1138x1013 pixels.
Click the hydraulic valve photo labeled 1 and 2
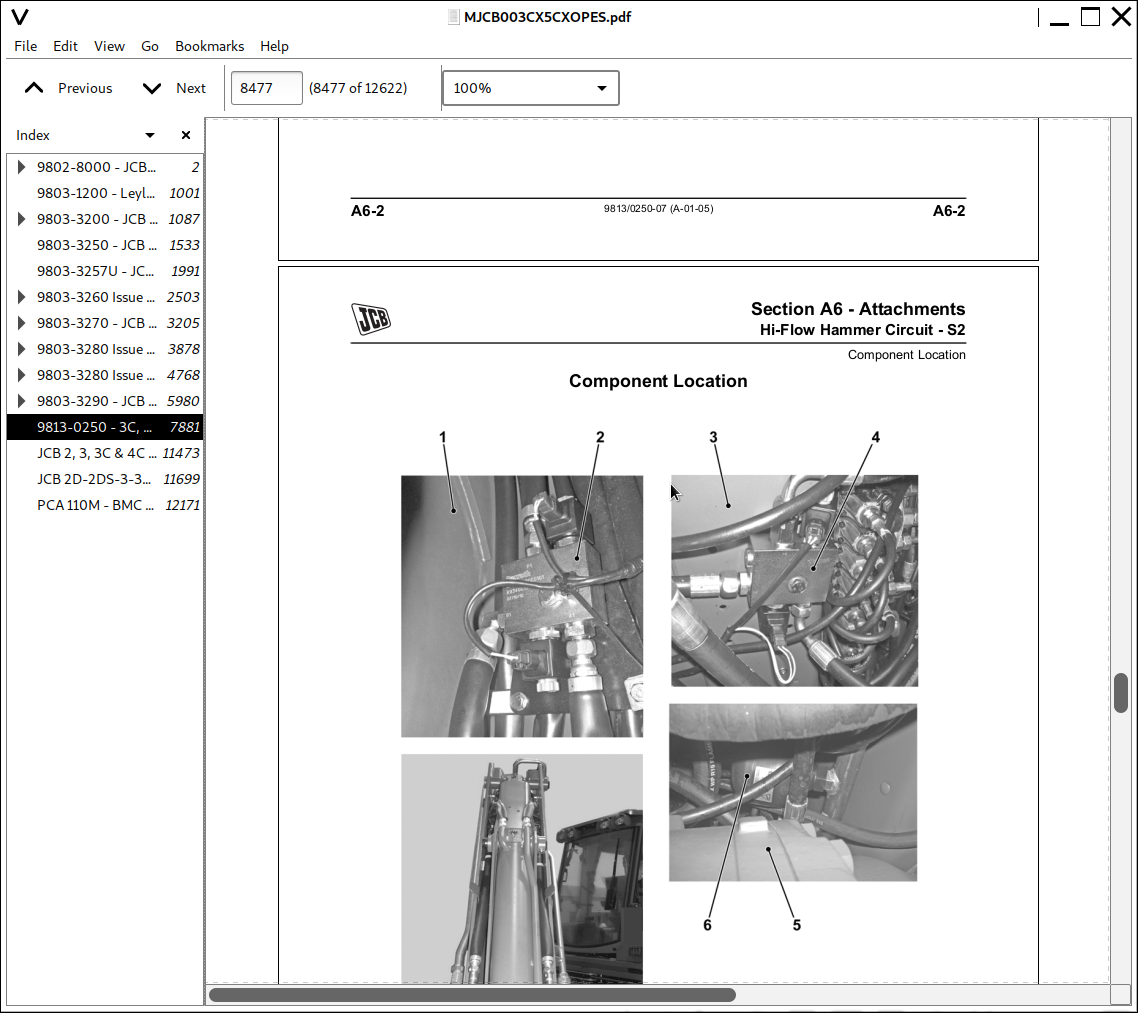(522, 606)
